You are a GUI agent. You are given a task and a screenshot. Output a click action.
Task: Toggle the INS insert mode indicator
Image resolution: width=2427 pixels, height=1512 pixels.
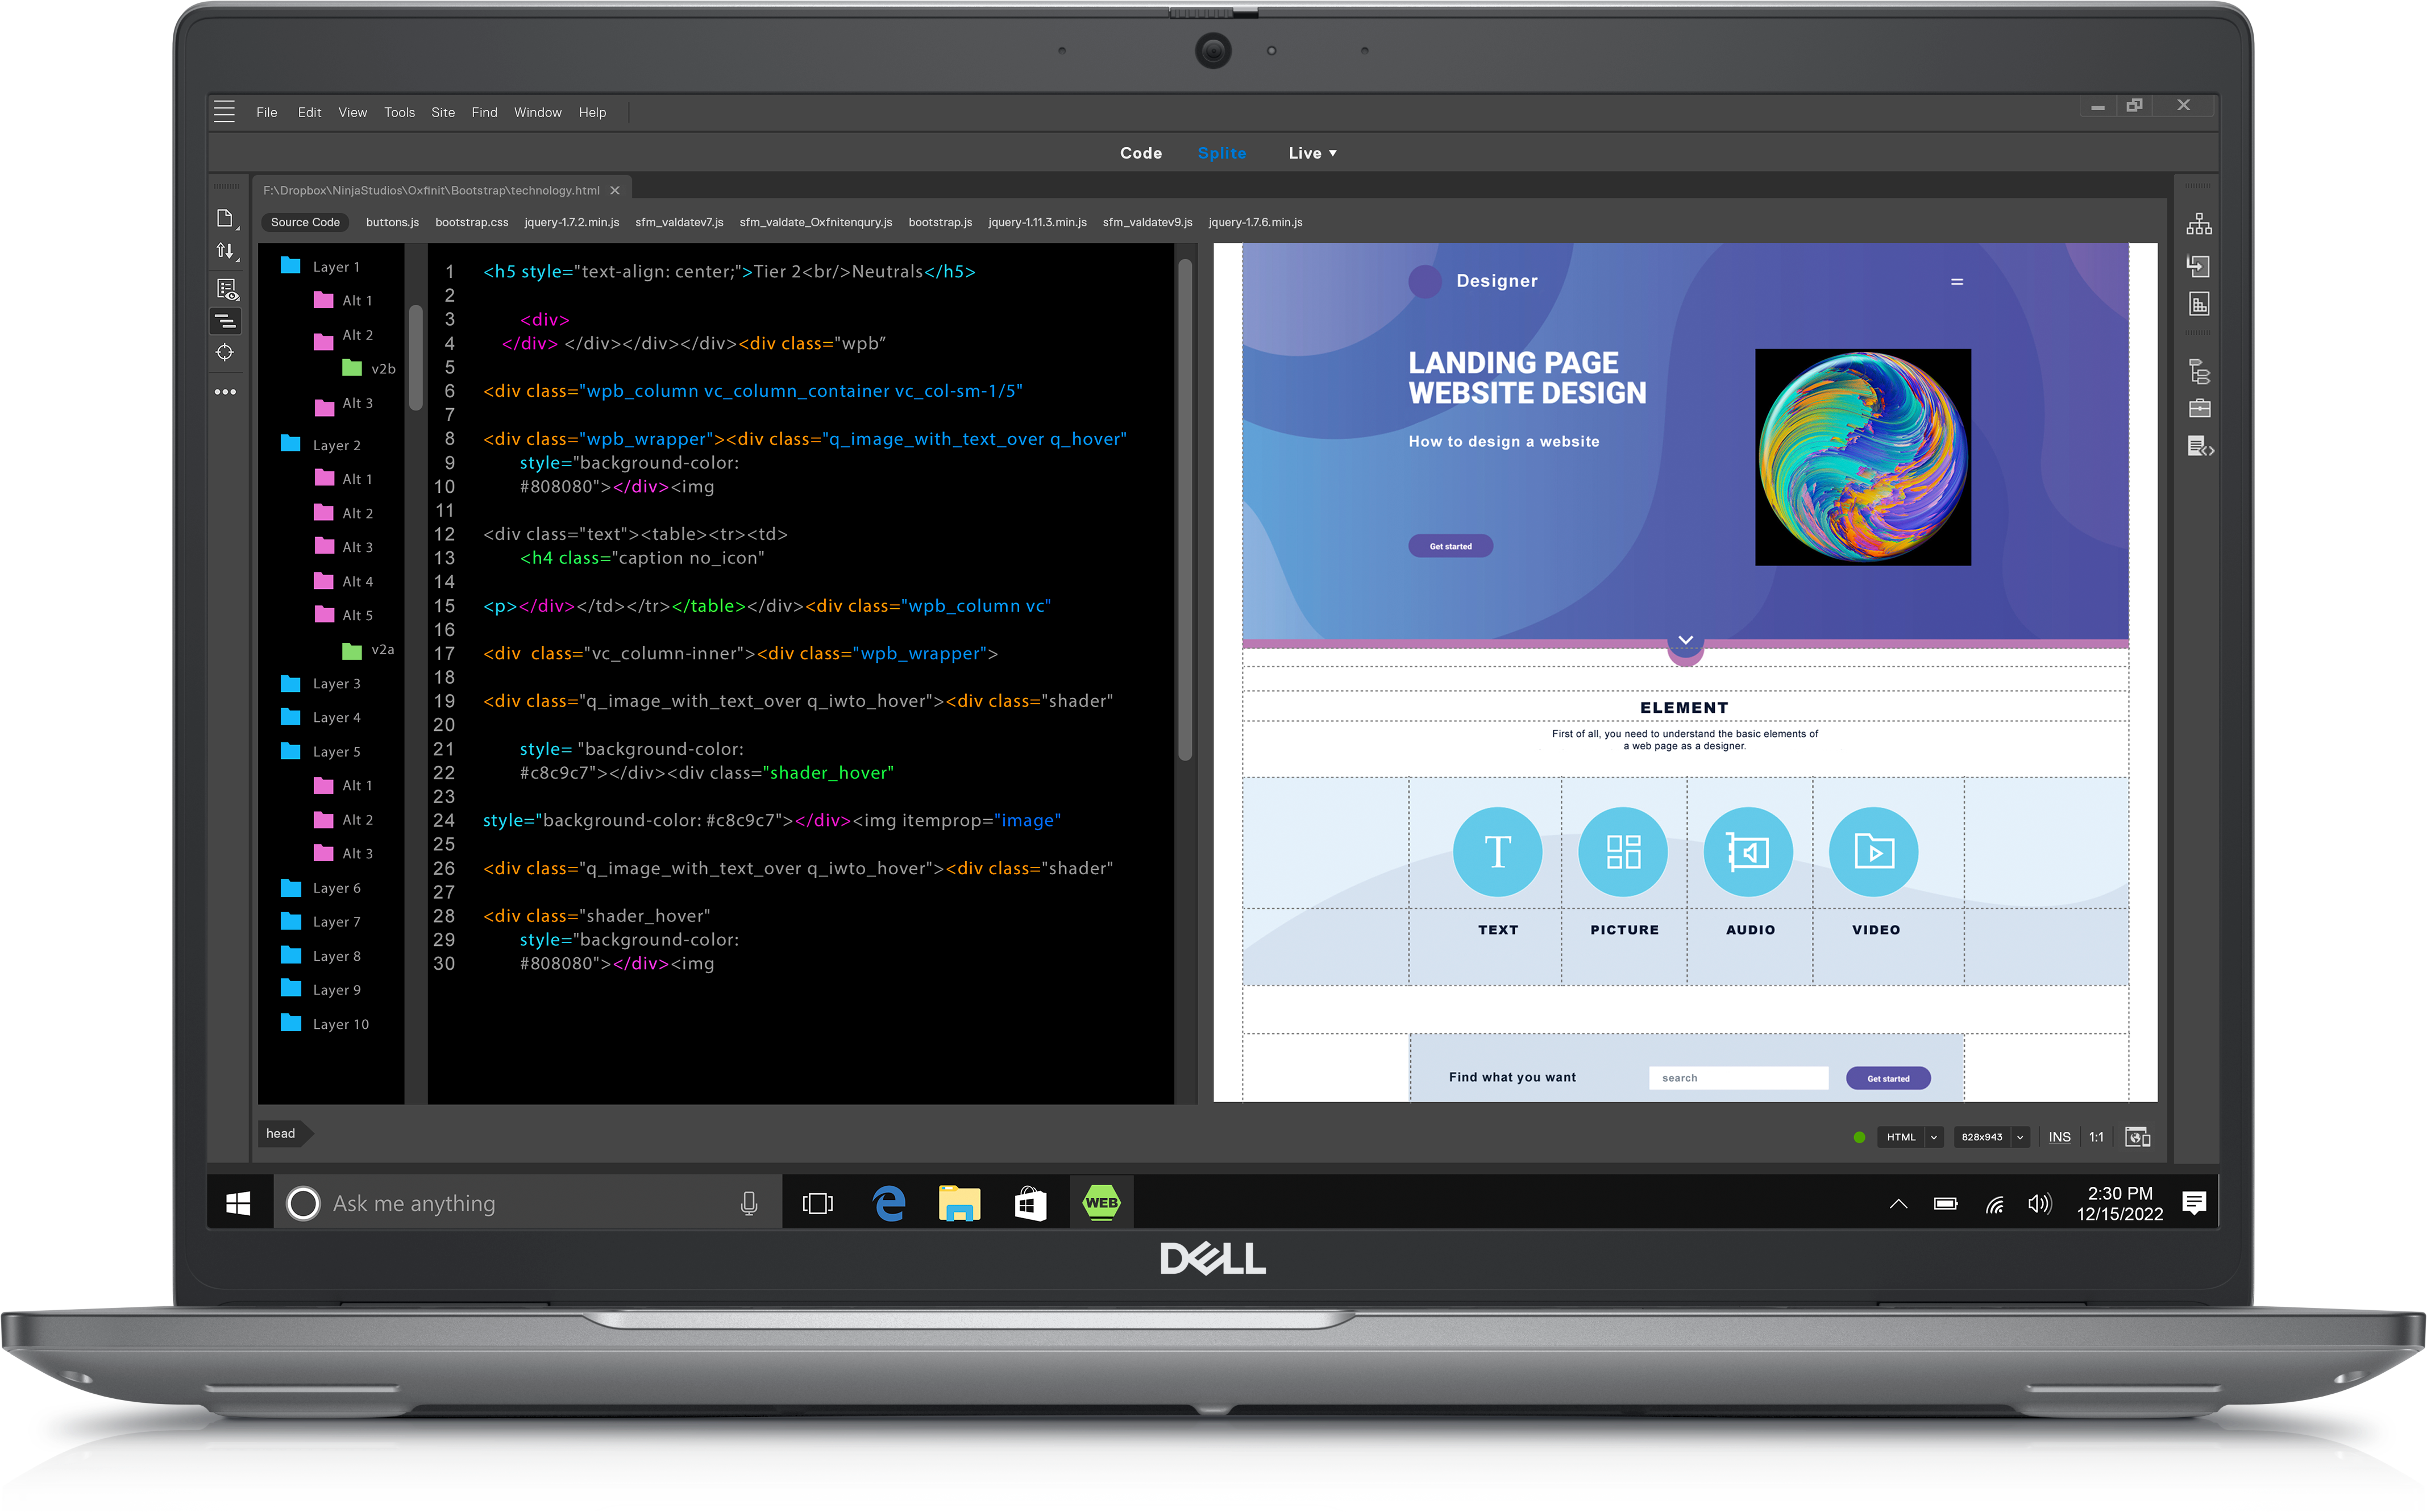(x=2059, y=1137)
